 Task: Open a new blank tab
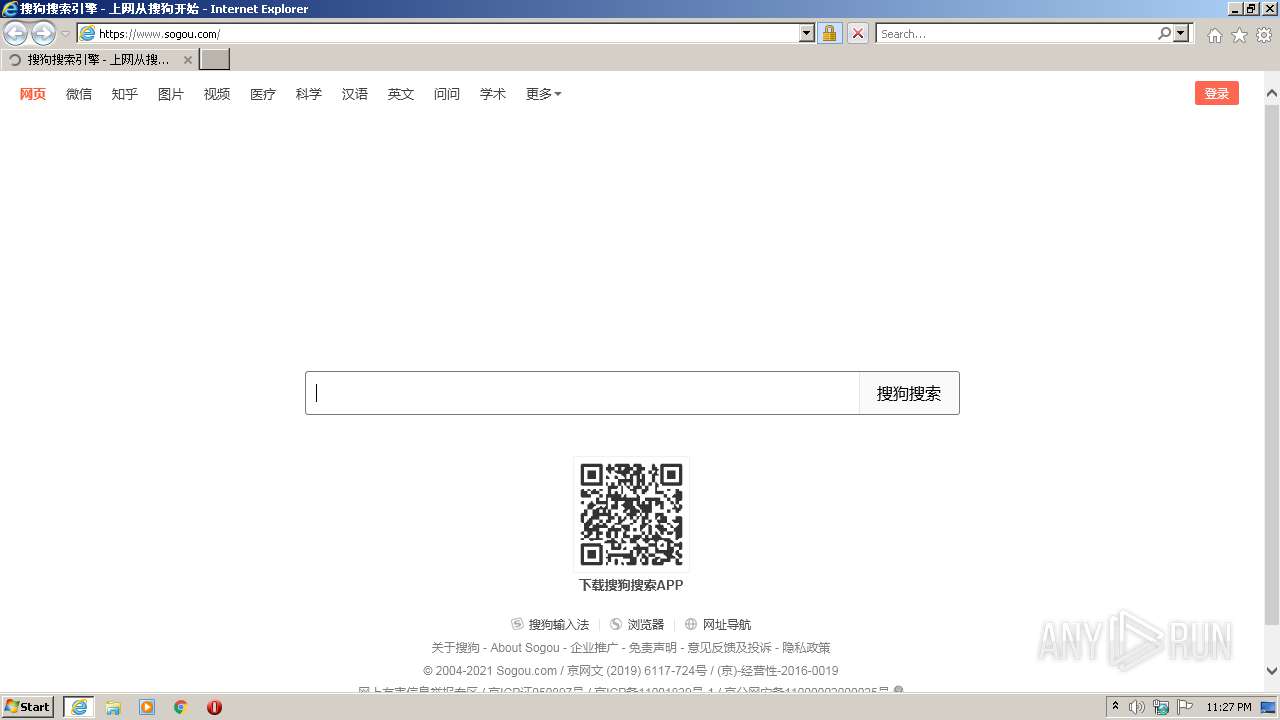click(214, 60)
